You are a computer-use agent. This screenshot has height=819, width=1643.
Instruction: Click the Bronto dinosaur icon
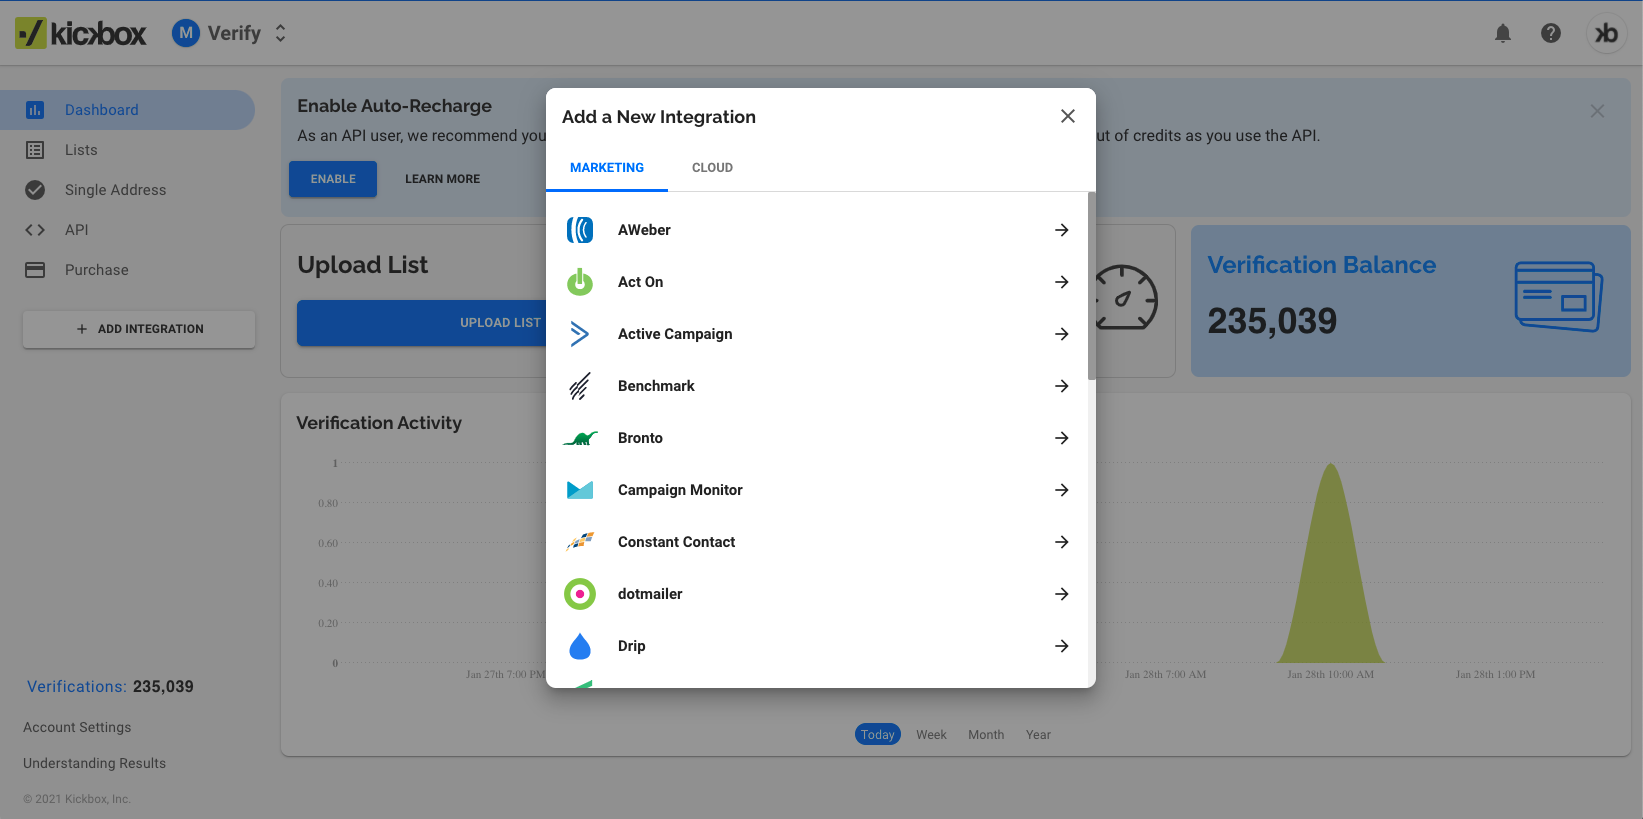click(x=580, y=438)
